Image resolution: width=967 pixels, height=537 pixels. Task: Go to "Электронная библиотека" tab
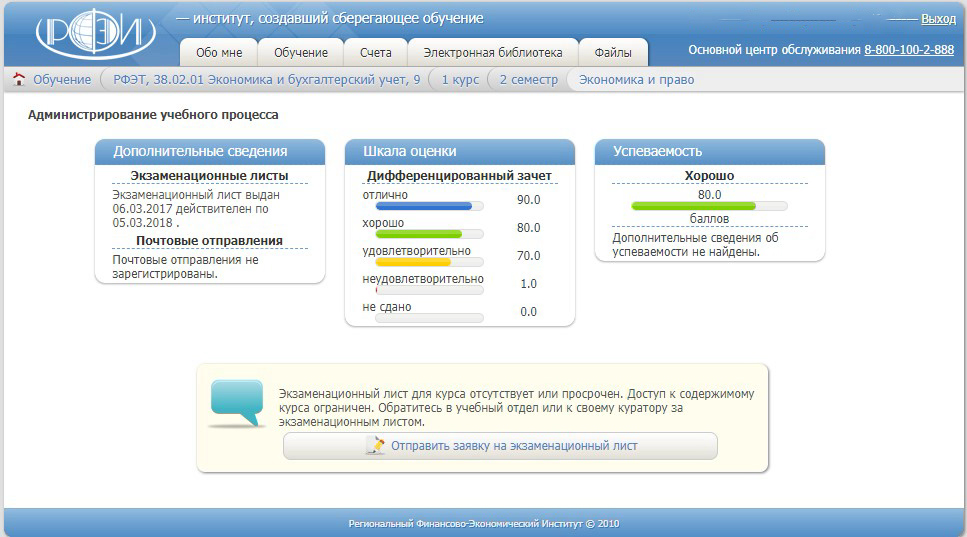pos(492,53)
